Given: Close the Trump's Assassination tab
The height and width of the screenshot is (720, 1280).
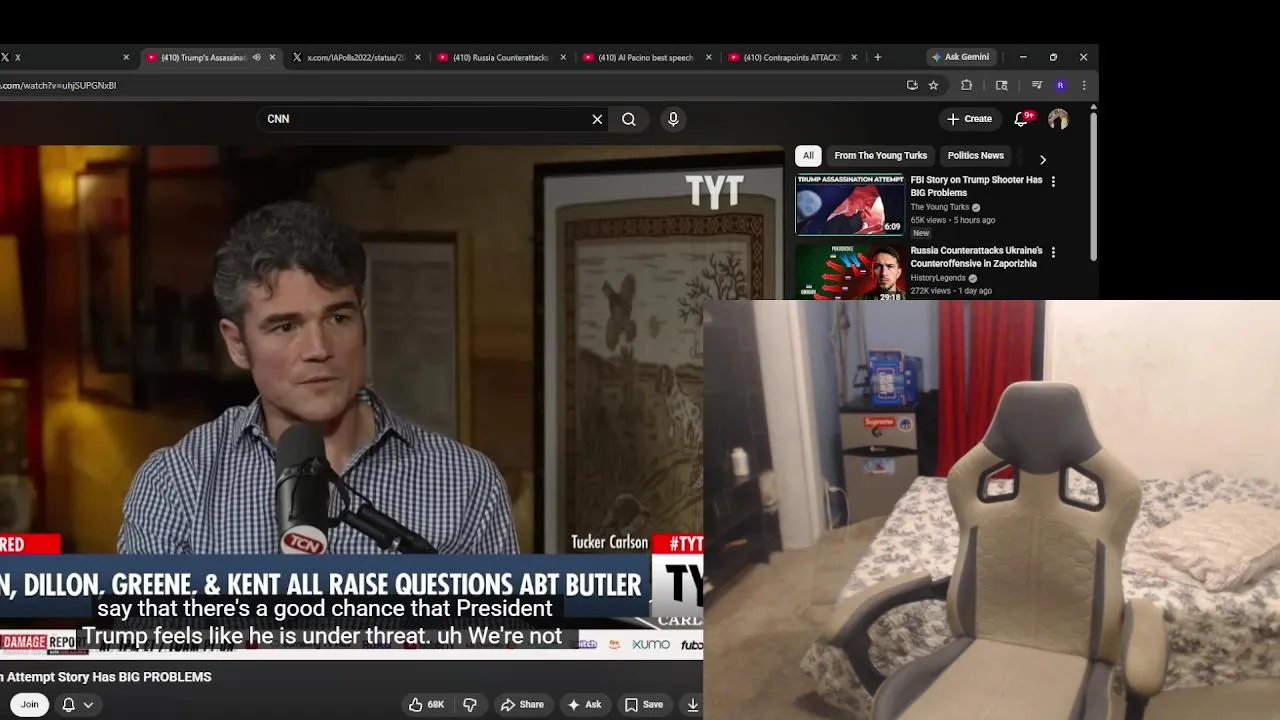Looking at the screenshot, I should [x=272, y=58].
